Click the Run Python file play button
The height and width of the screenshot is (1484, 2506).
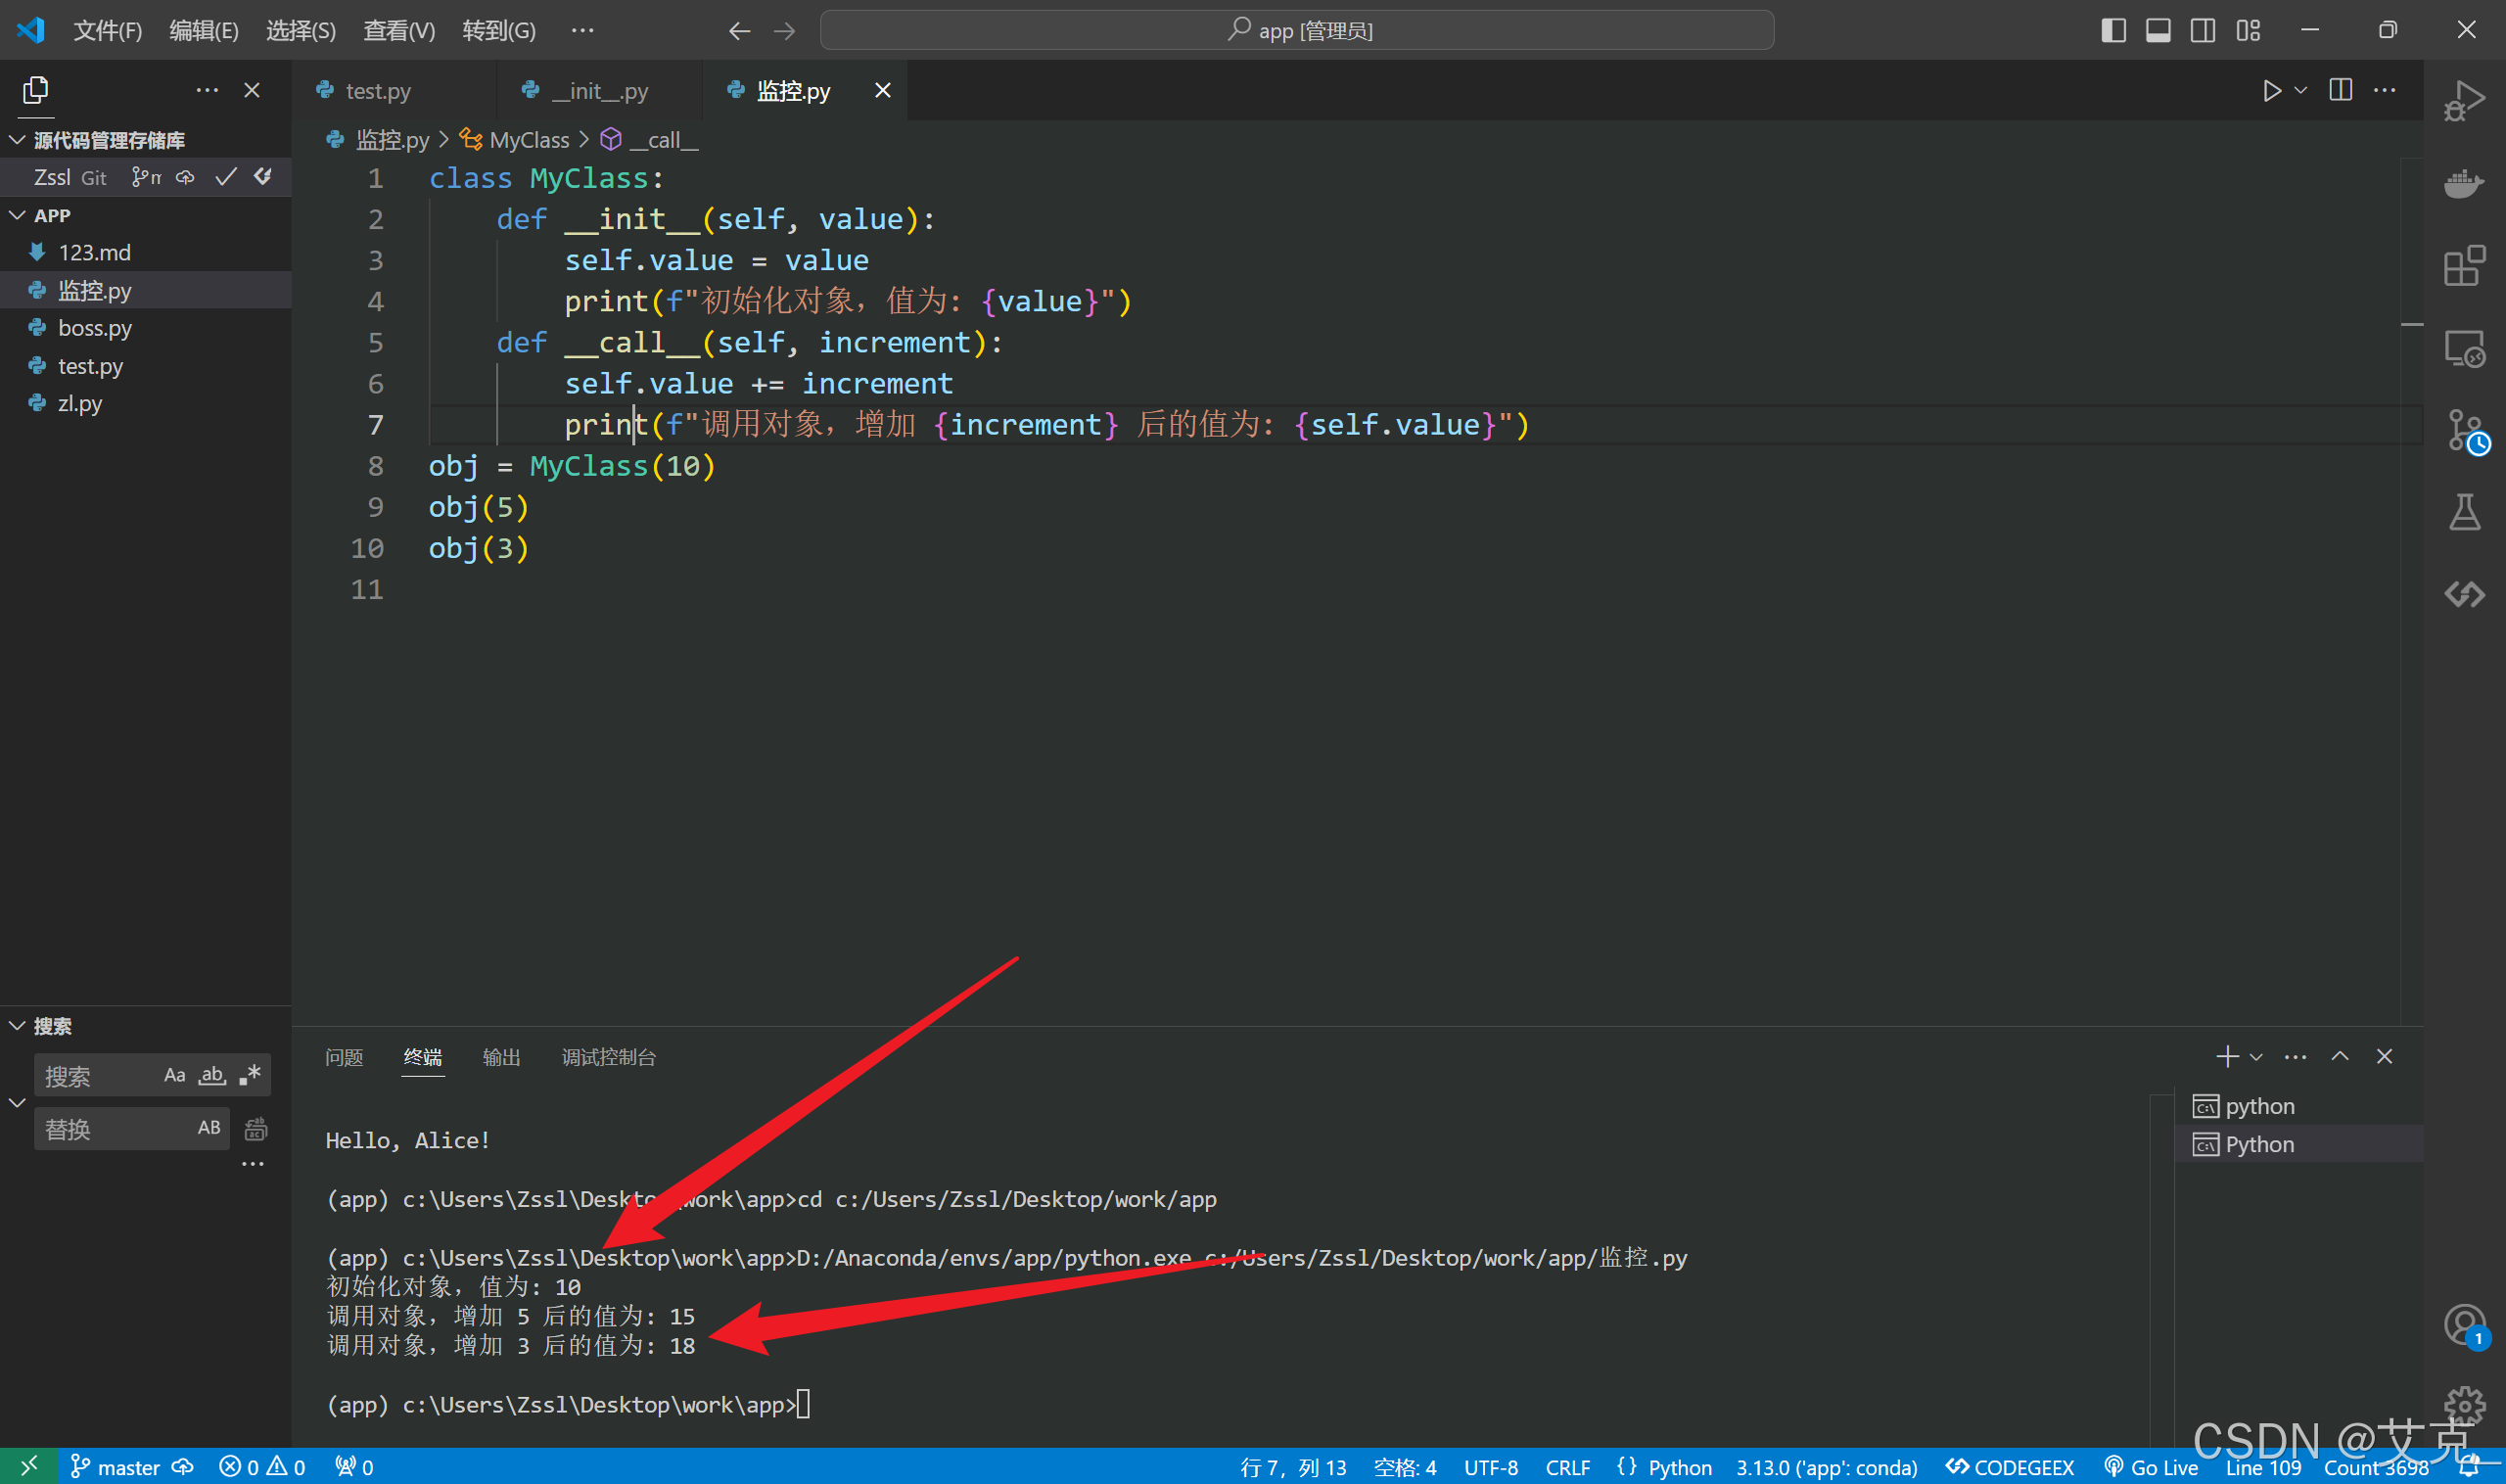tap(2271, 91)
